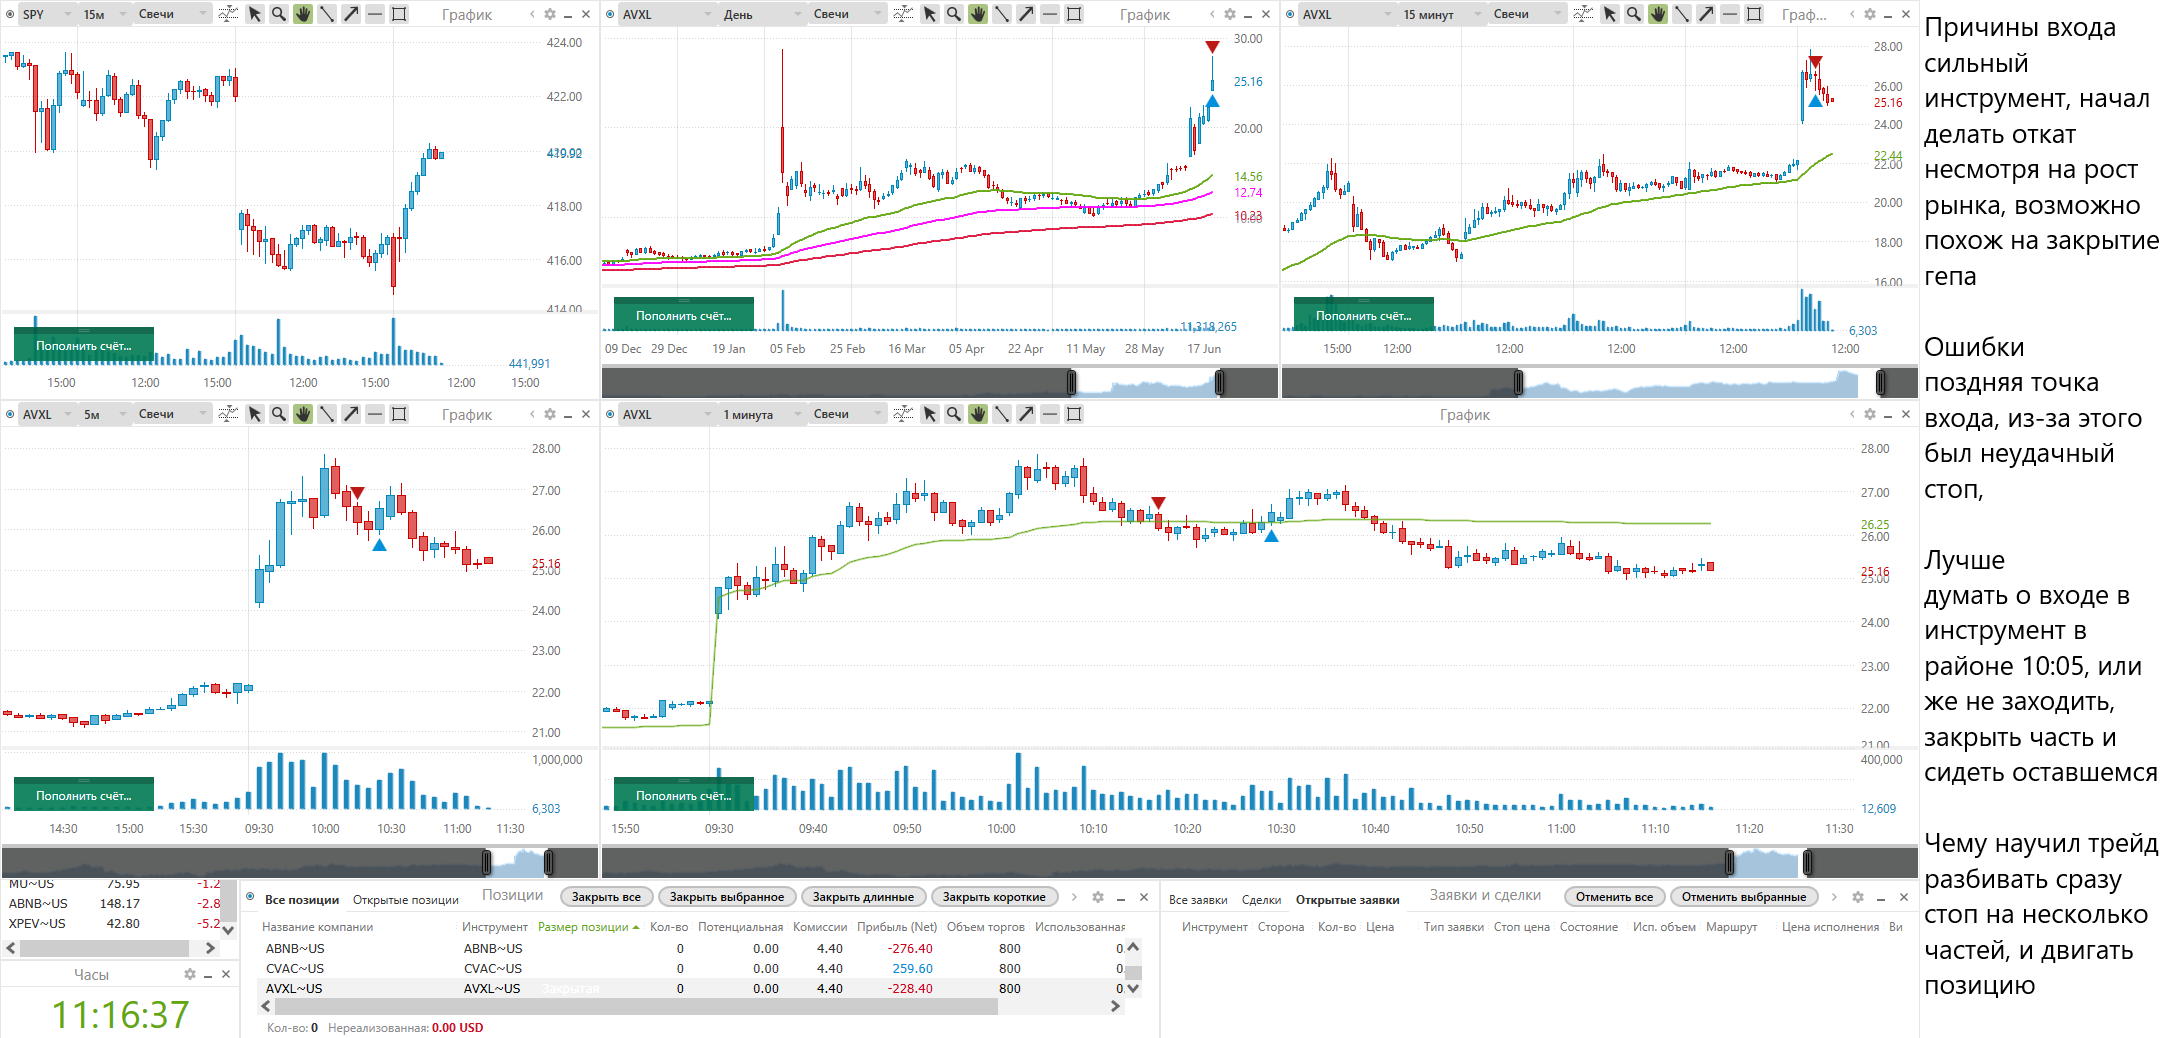Open 5м timeframe dropdown on AVXL chart
Viewport: 2184px width, 1038px height.
coord(105,414)
